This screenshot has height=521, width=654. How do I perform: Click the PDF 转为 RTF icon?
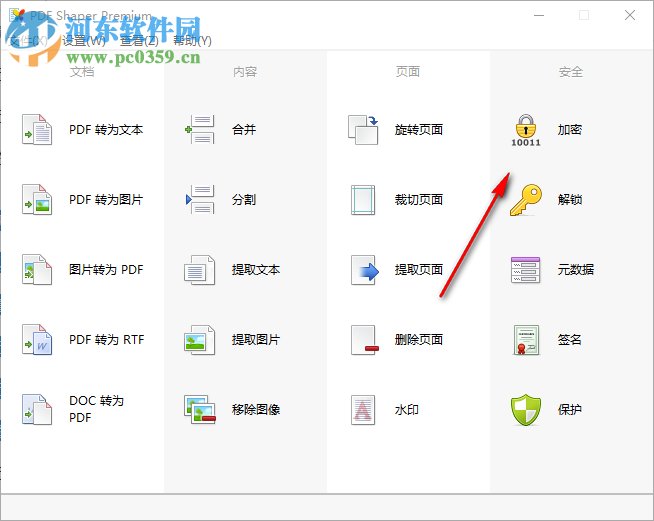click(37, 340)
